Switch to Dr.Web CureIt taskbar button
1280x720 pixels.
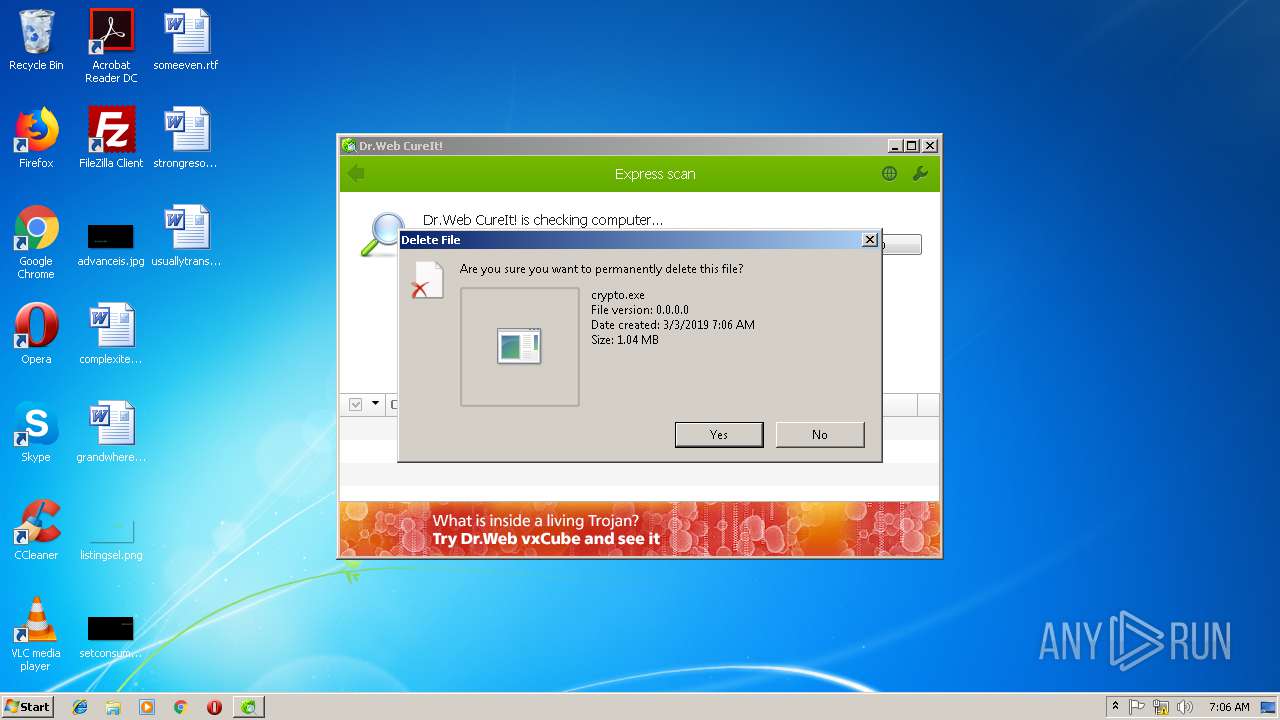click(249, 707)
